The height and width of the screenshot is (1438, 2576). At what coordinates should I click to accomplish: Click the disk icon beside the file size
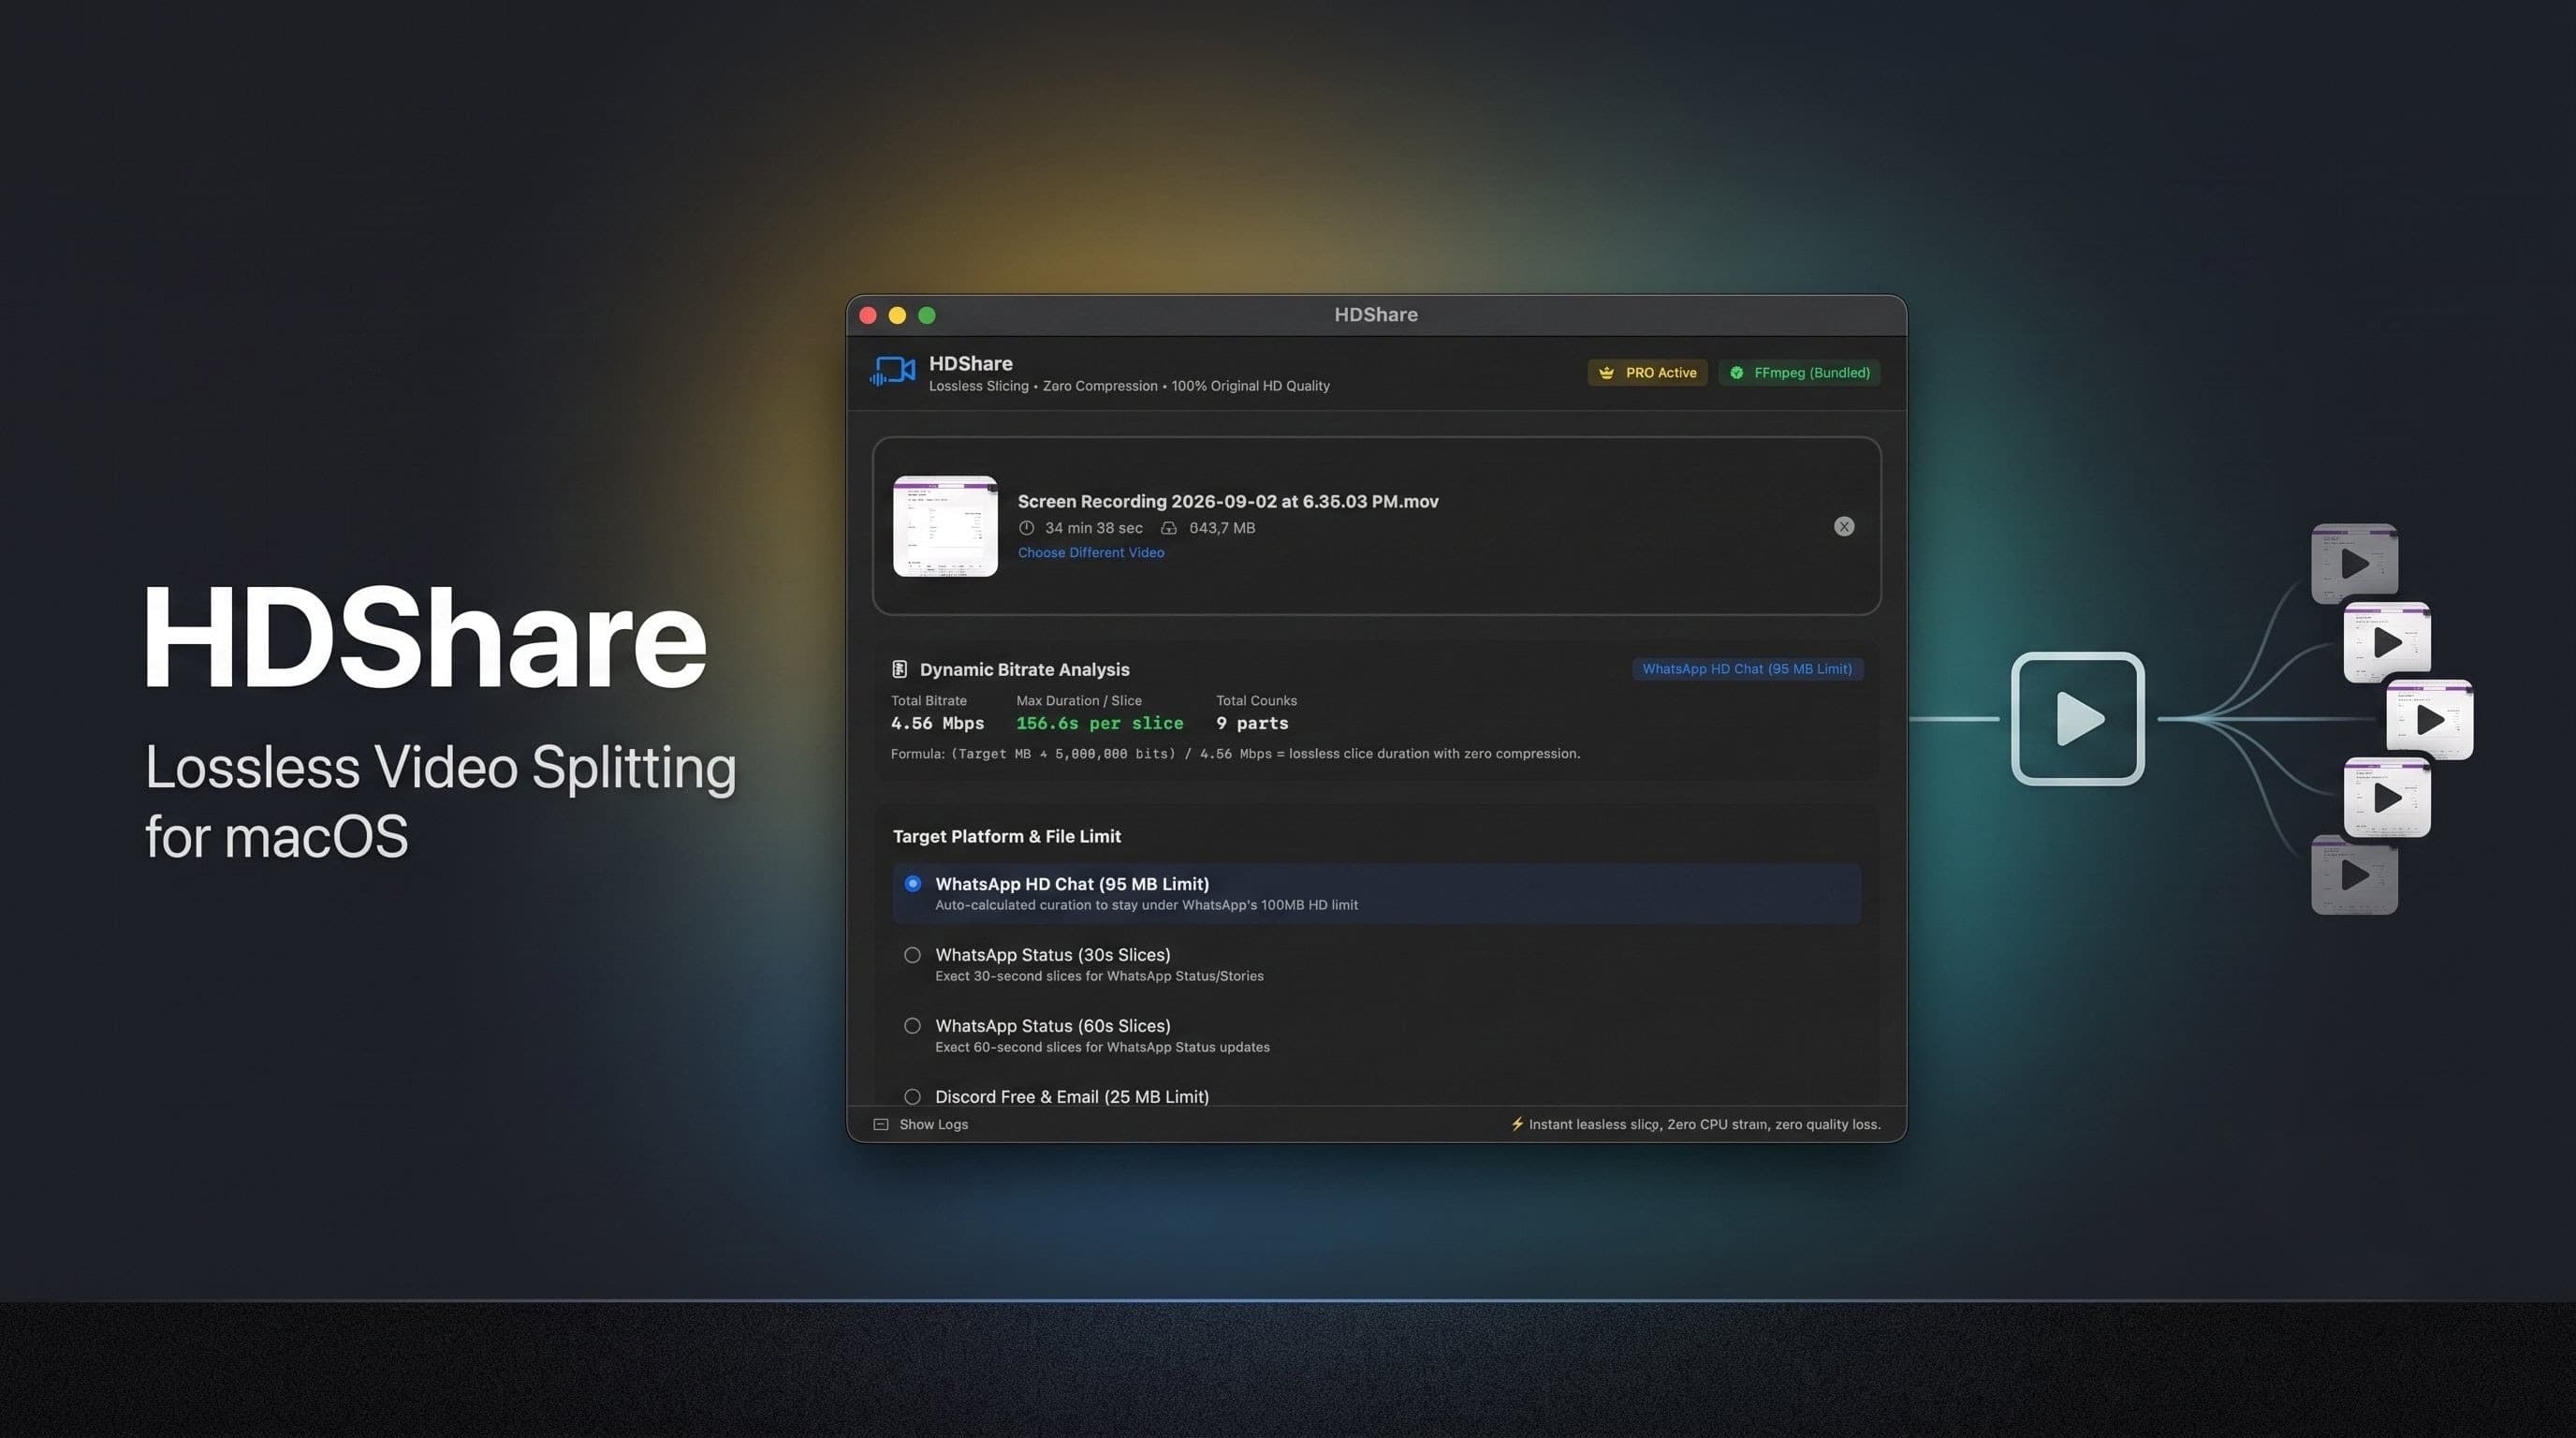1168,528
